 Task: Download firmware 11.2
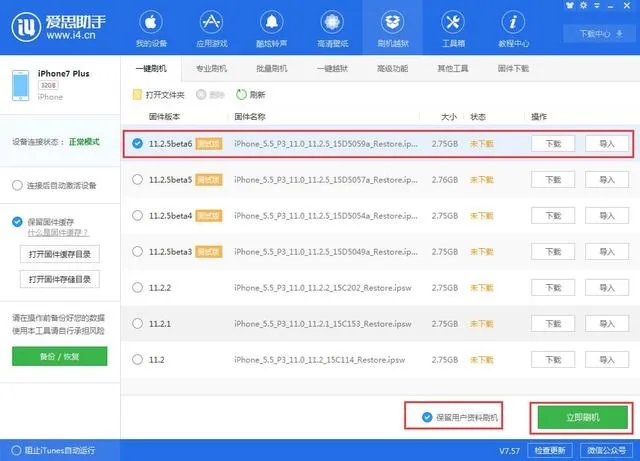pyautogui.click(x=553, y=360)
